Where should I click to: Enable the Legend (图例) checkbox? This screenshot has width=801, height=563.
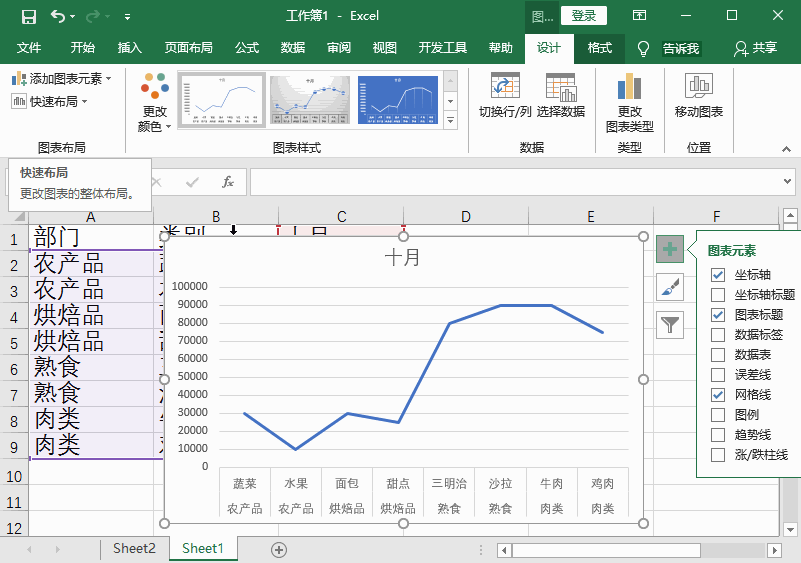[x=718, y=415]
